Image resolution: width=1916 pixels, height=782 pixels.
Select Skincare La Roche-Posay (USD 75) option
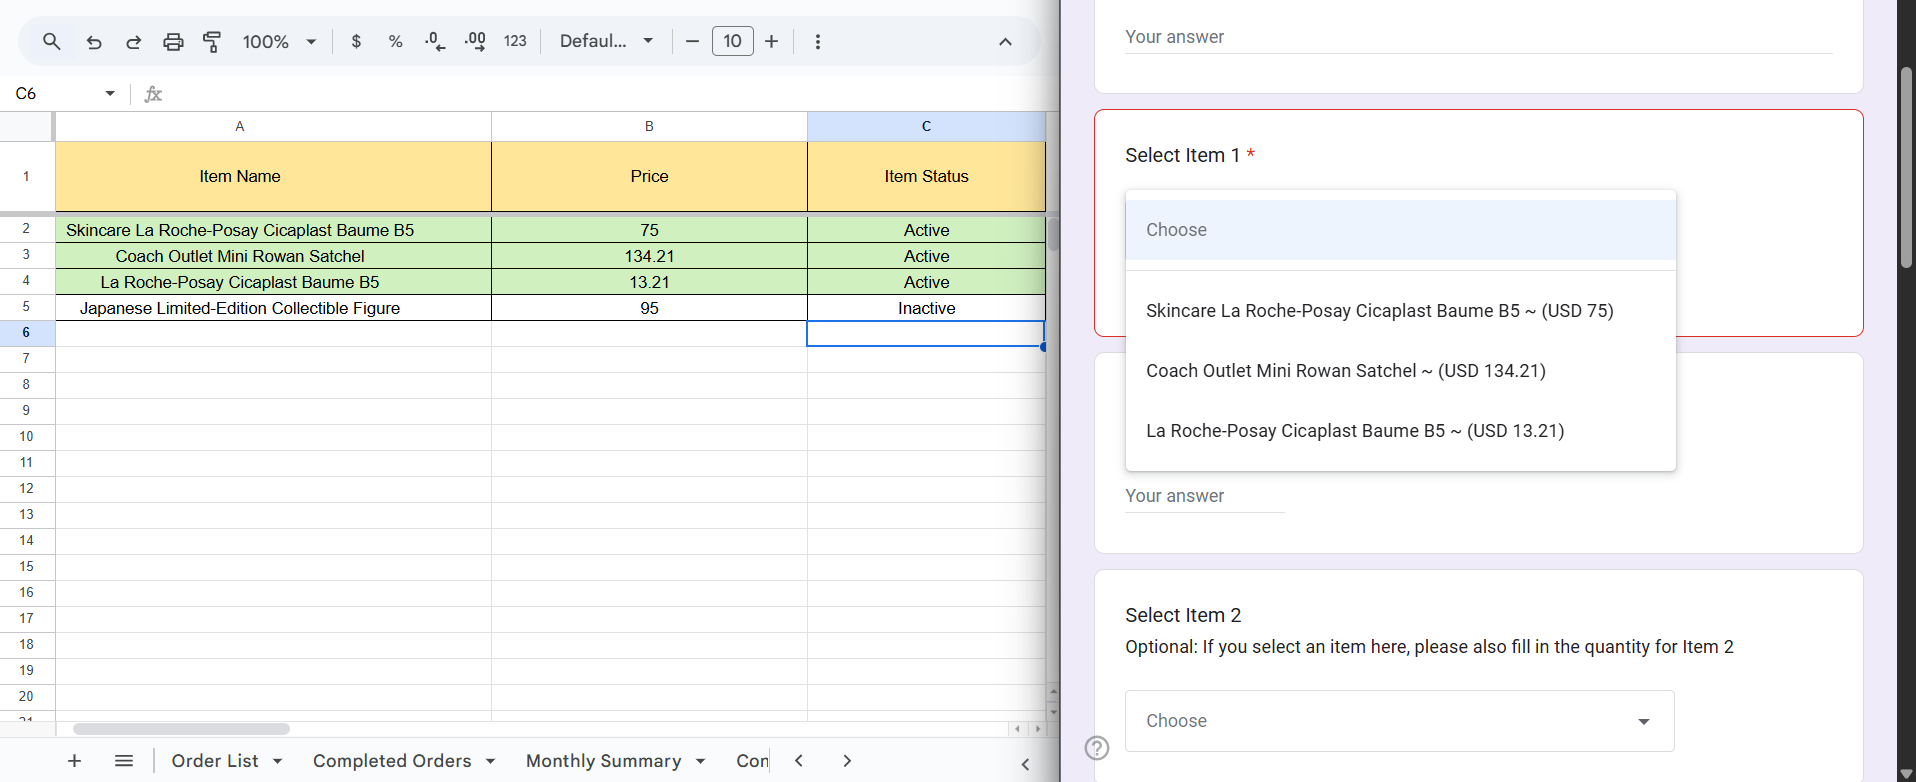1400,311
